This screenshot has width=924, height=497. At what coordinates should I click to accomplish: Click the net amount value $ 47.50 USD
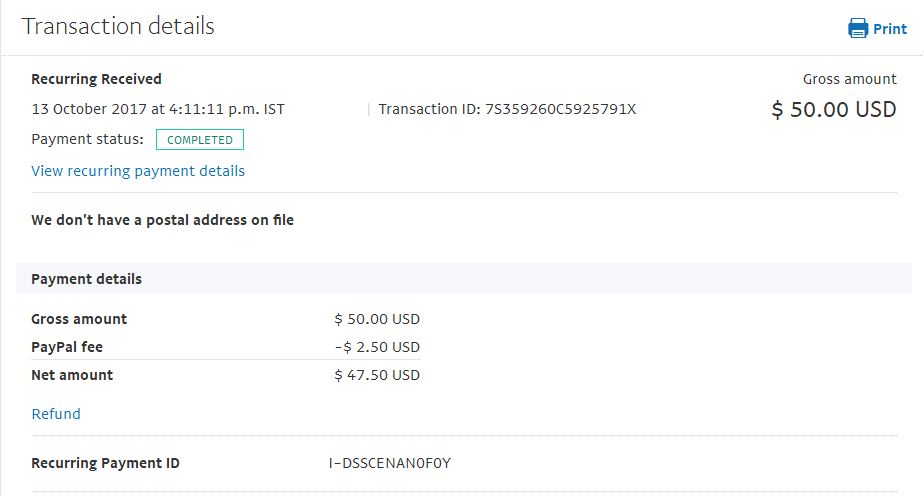(x=377, y=375)
